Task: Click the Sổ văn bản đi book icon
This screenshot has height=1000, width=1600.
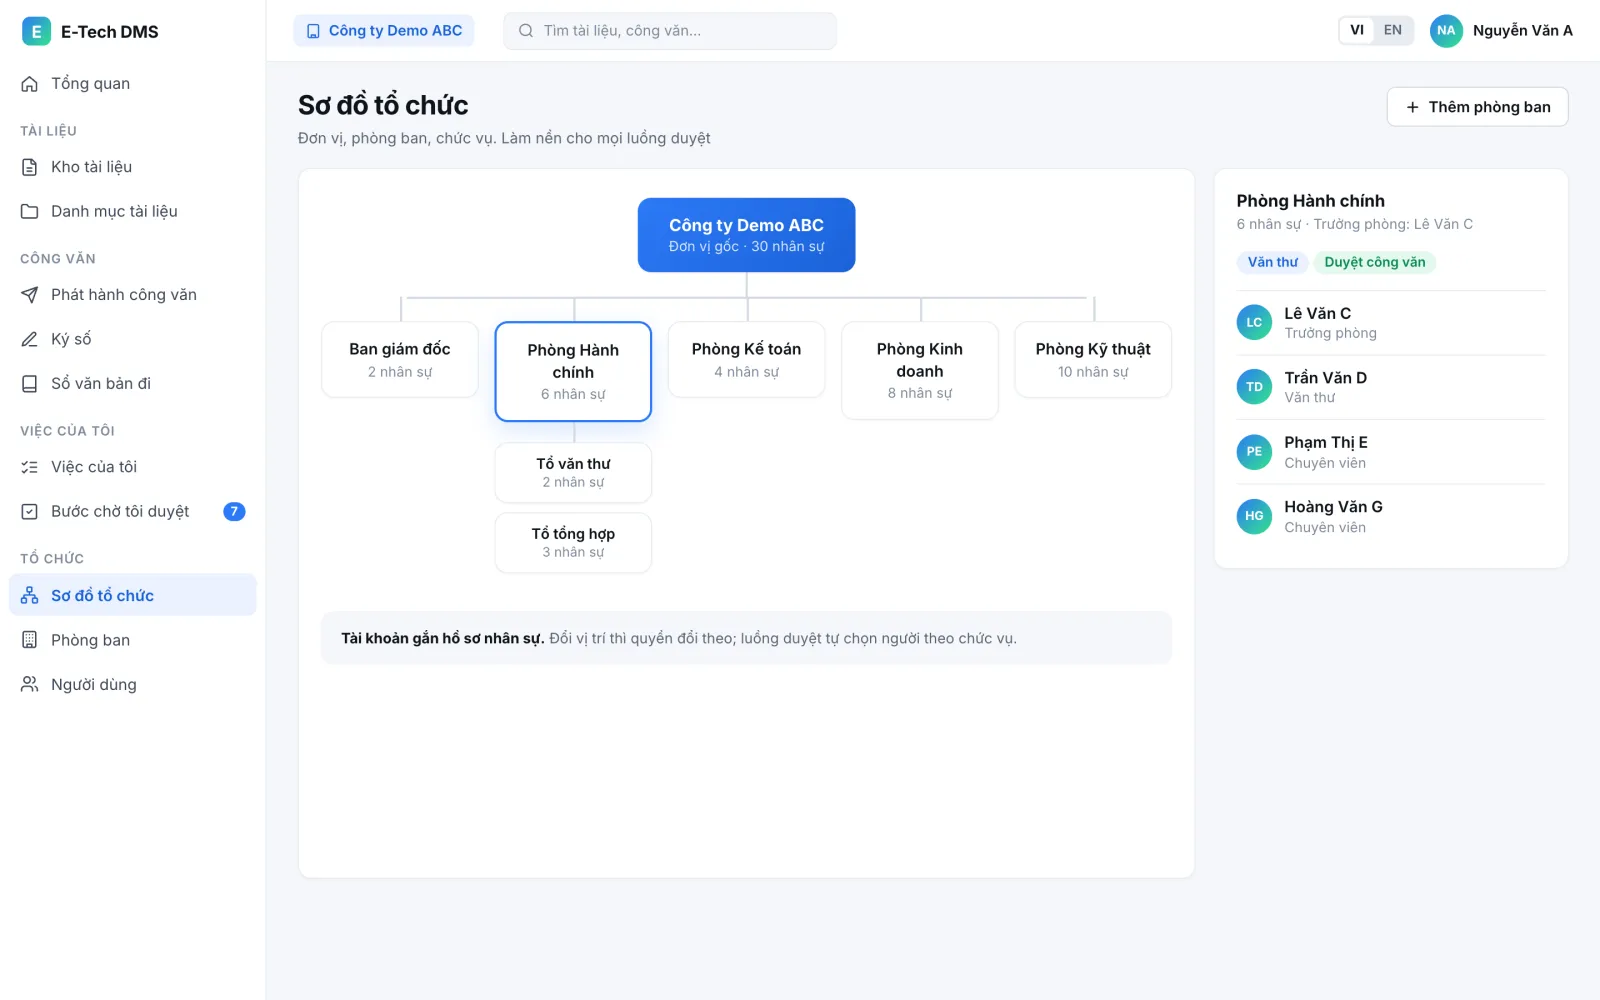Action: click(30, 383)
